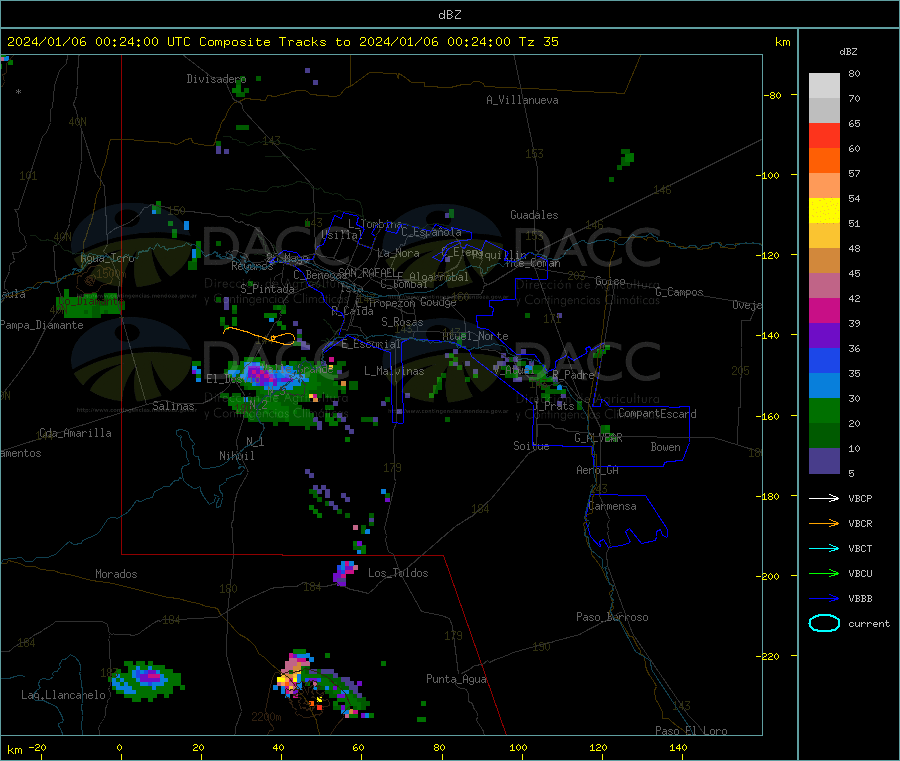Viewport: 900px width, 761px height.
Task: Click the 'Cda_Amarilla' map label
Action: pos(75,433)
